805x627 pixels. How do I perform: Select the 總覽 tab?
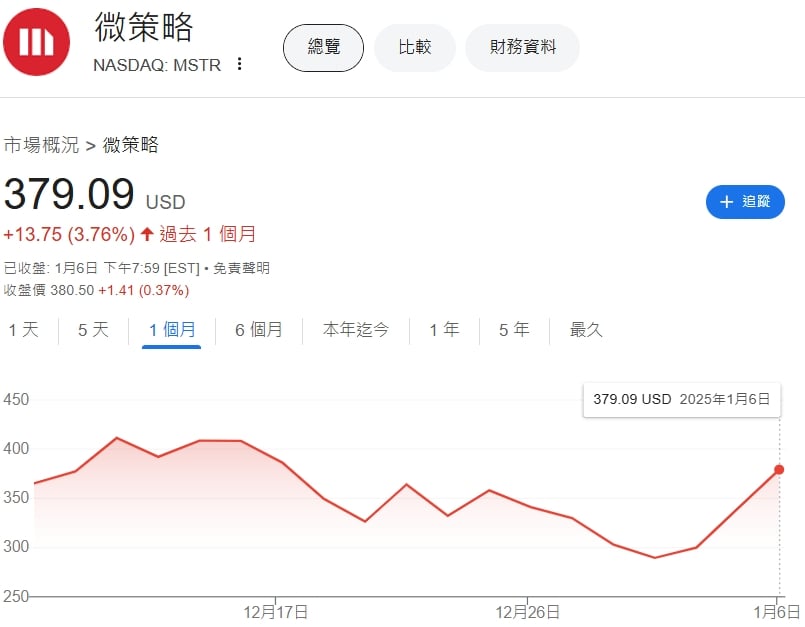click(323, 48)
